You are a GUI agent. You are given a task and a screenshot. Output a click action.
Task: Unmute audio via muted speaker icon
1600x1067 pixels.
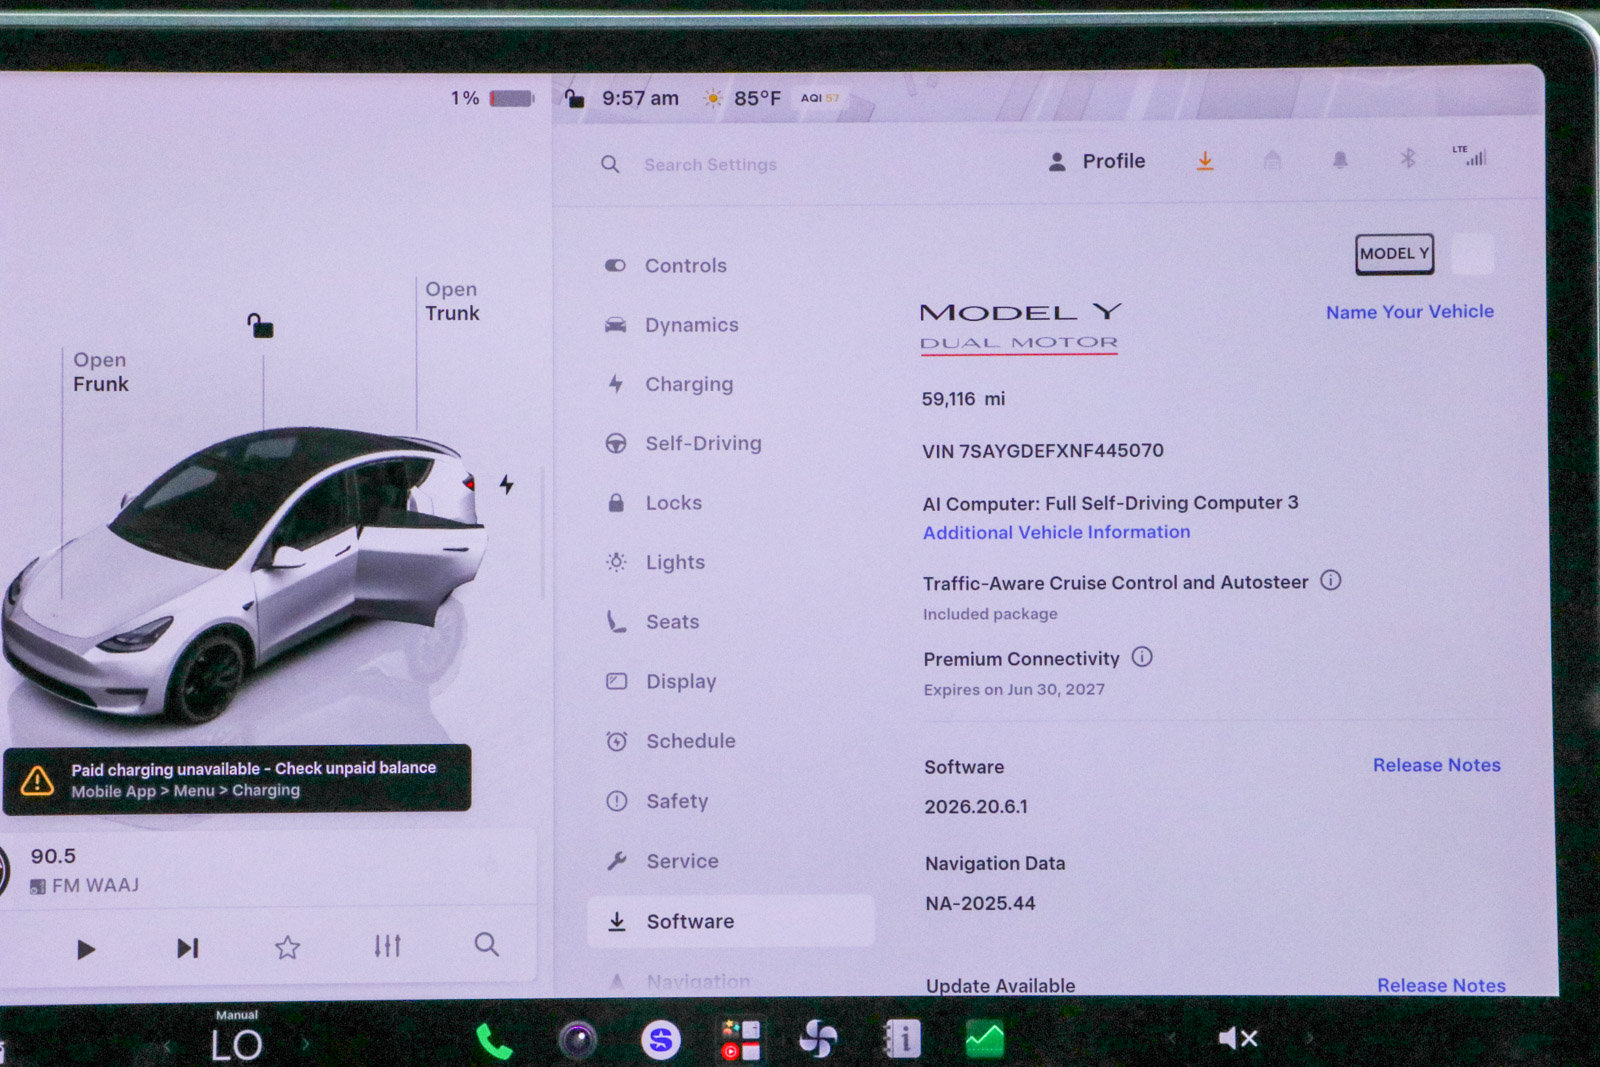tap(1237, 1039)
